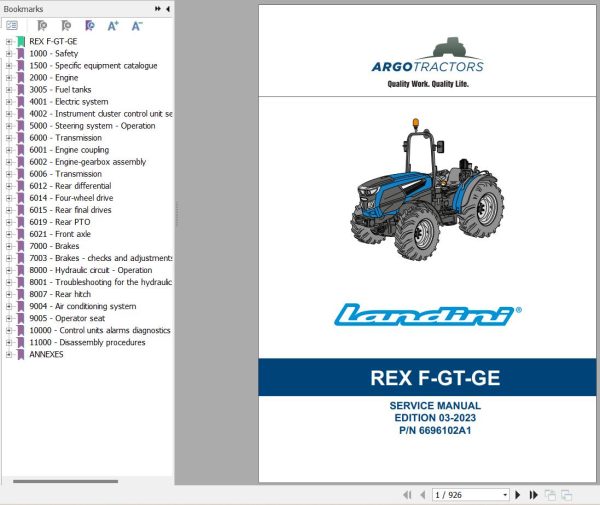The height and width of the screenshot is (505, 600).
Task: Open the 6002 - Engine-gearbox assembly bookmark
Action: tap(88, 162)
